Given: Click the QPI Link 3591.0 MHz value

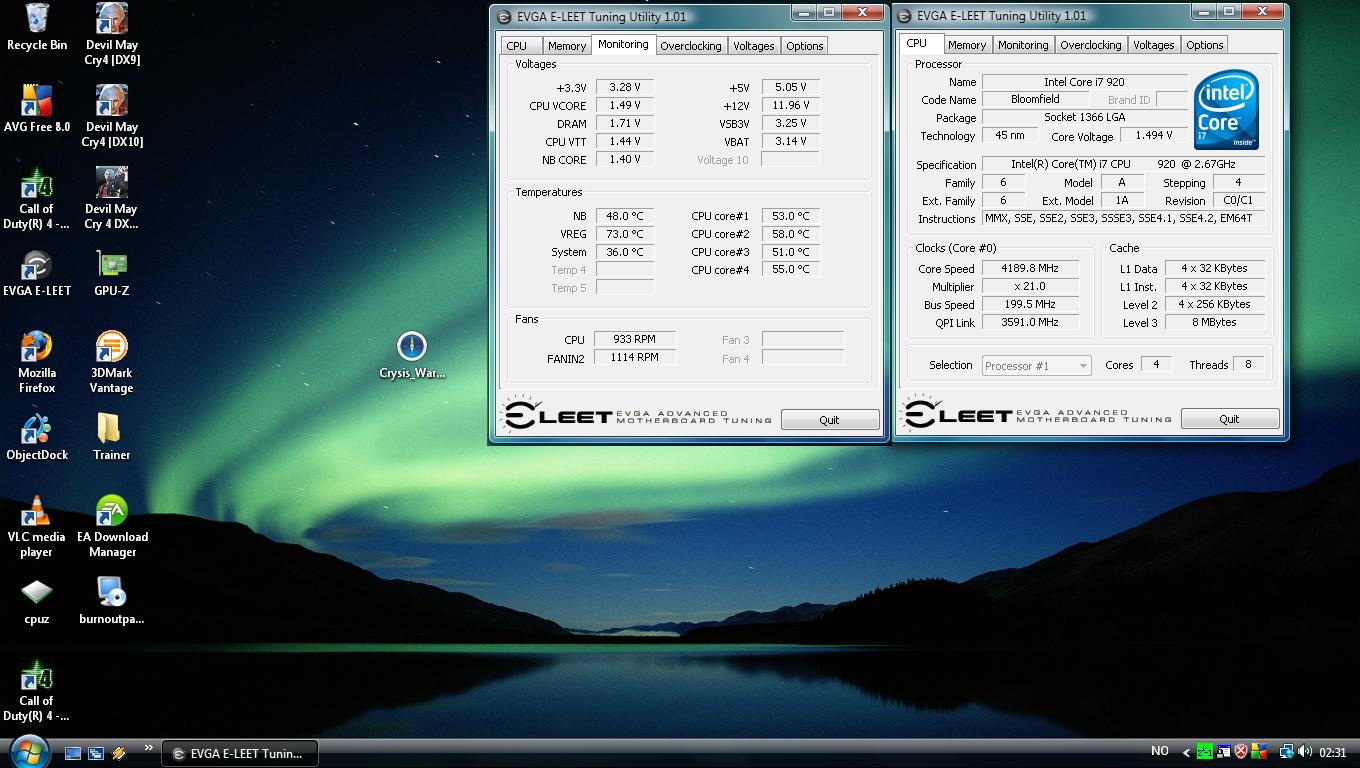Looking at the screenshot, I should click(x=1029, y=323).
